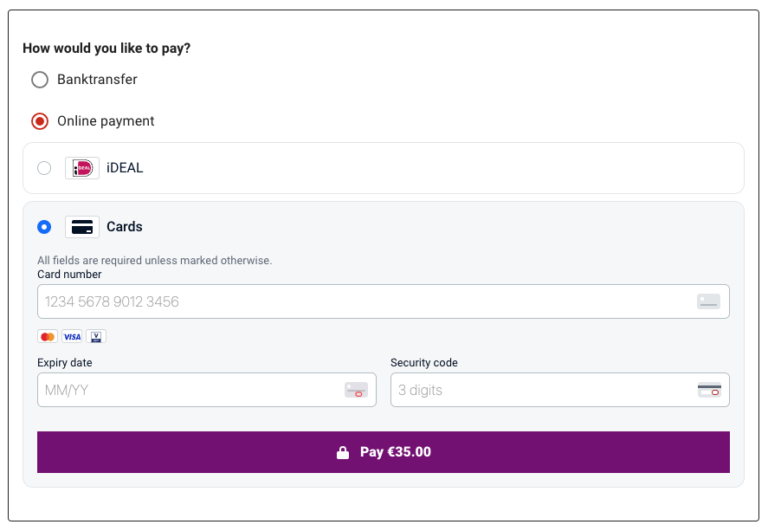Viewport: 768px width, 531px height.
Task: Click the lock icon on Pay button
Action: pyautogui.click(x=343, y=452)
